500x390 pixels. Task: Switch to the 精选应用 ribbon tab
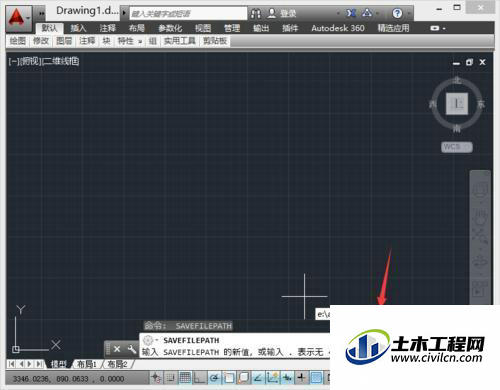point(393,28)
